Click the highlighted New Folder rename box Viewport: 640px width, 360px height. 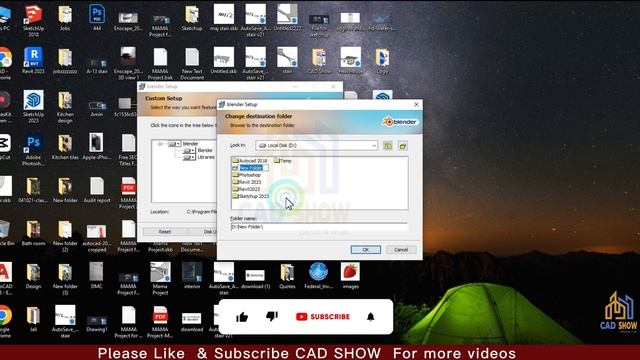coord(253,168)
